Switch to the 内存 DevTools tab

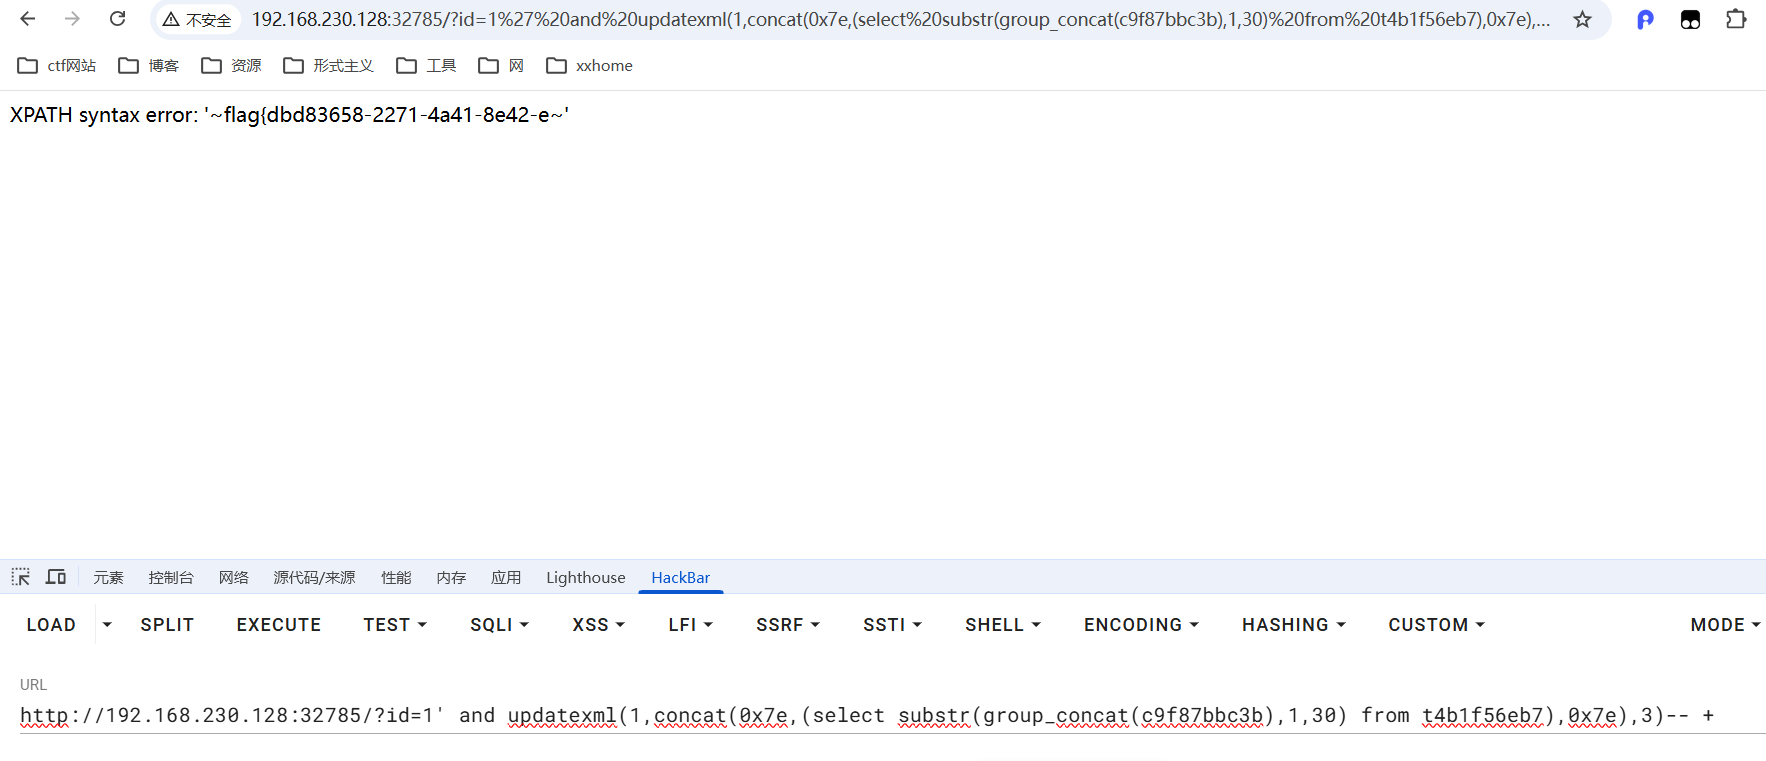(x=451, y=577)
